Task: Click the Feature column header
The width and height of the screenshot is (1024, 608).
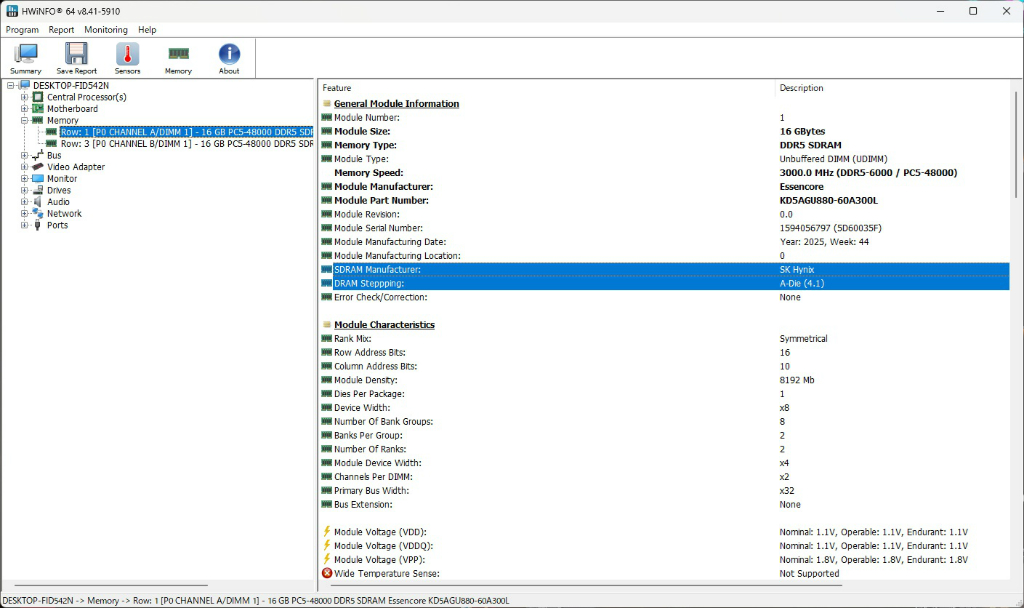Action: 547,88
